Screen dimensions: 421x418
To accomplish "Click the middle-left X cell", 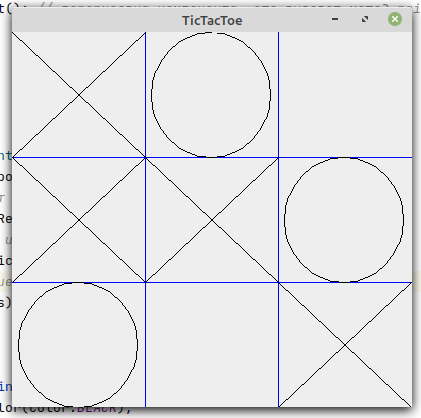I will tap(79, 220).
